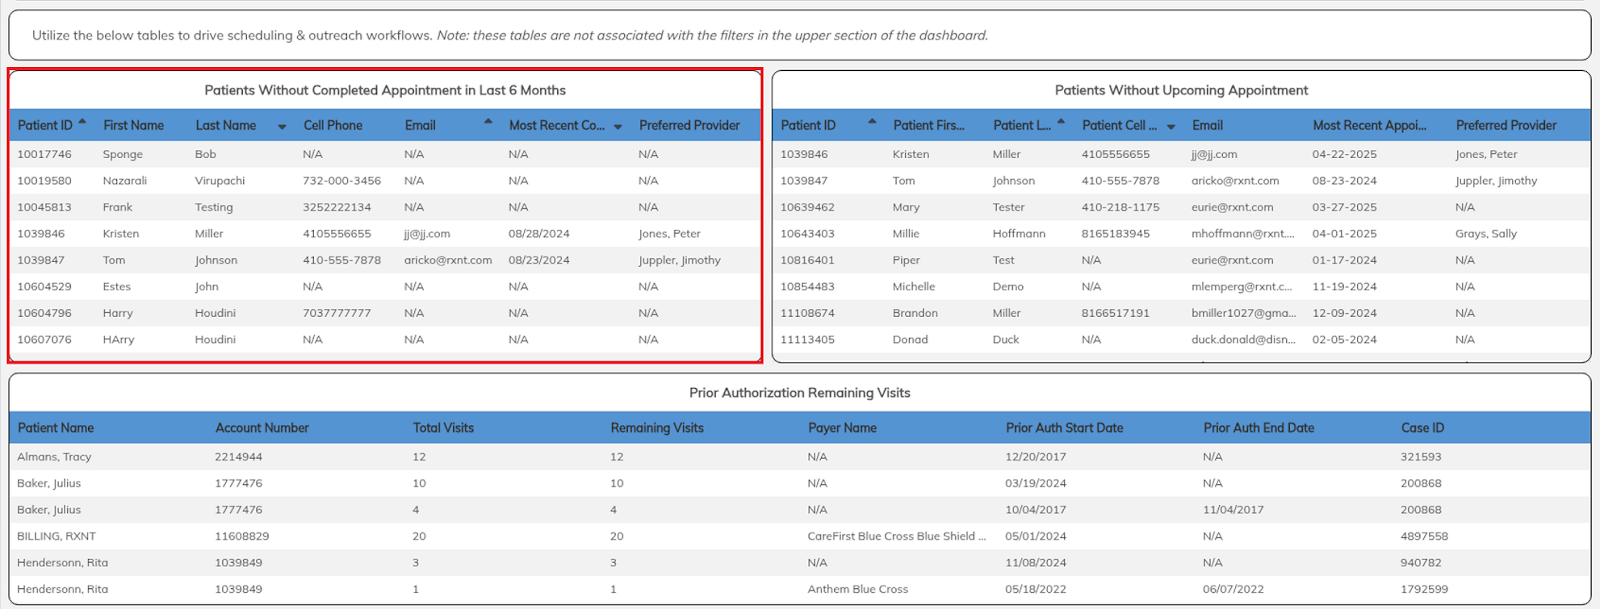This screenshot has height=609, width=1600.
Task: Click payer CareFirst Blue Cross Blue Shield
Action: coord(897,536)
